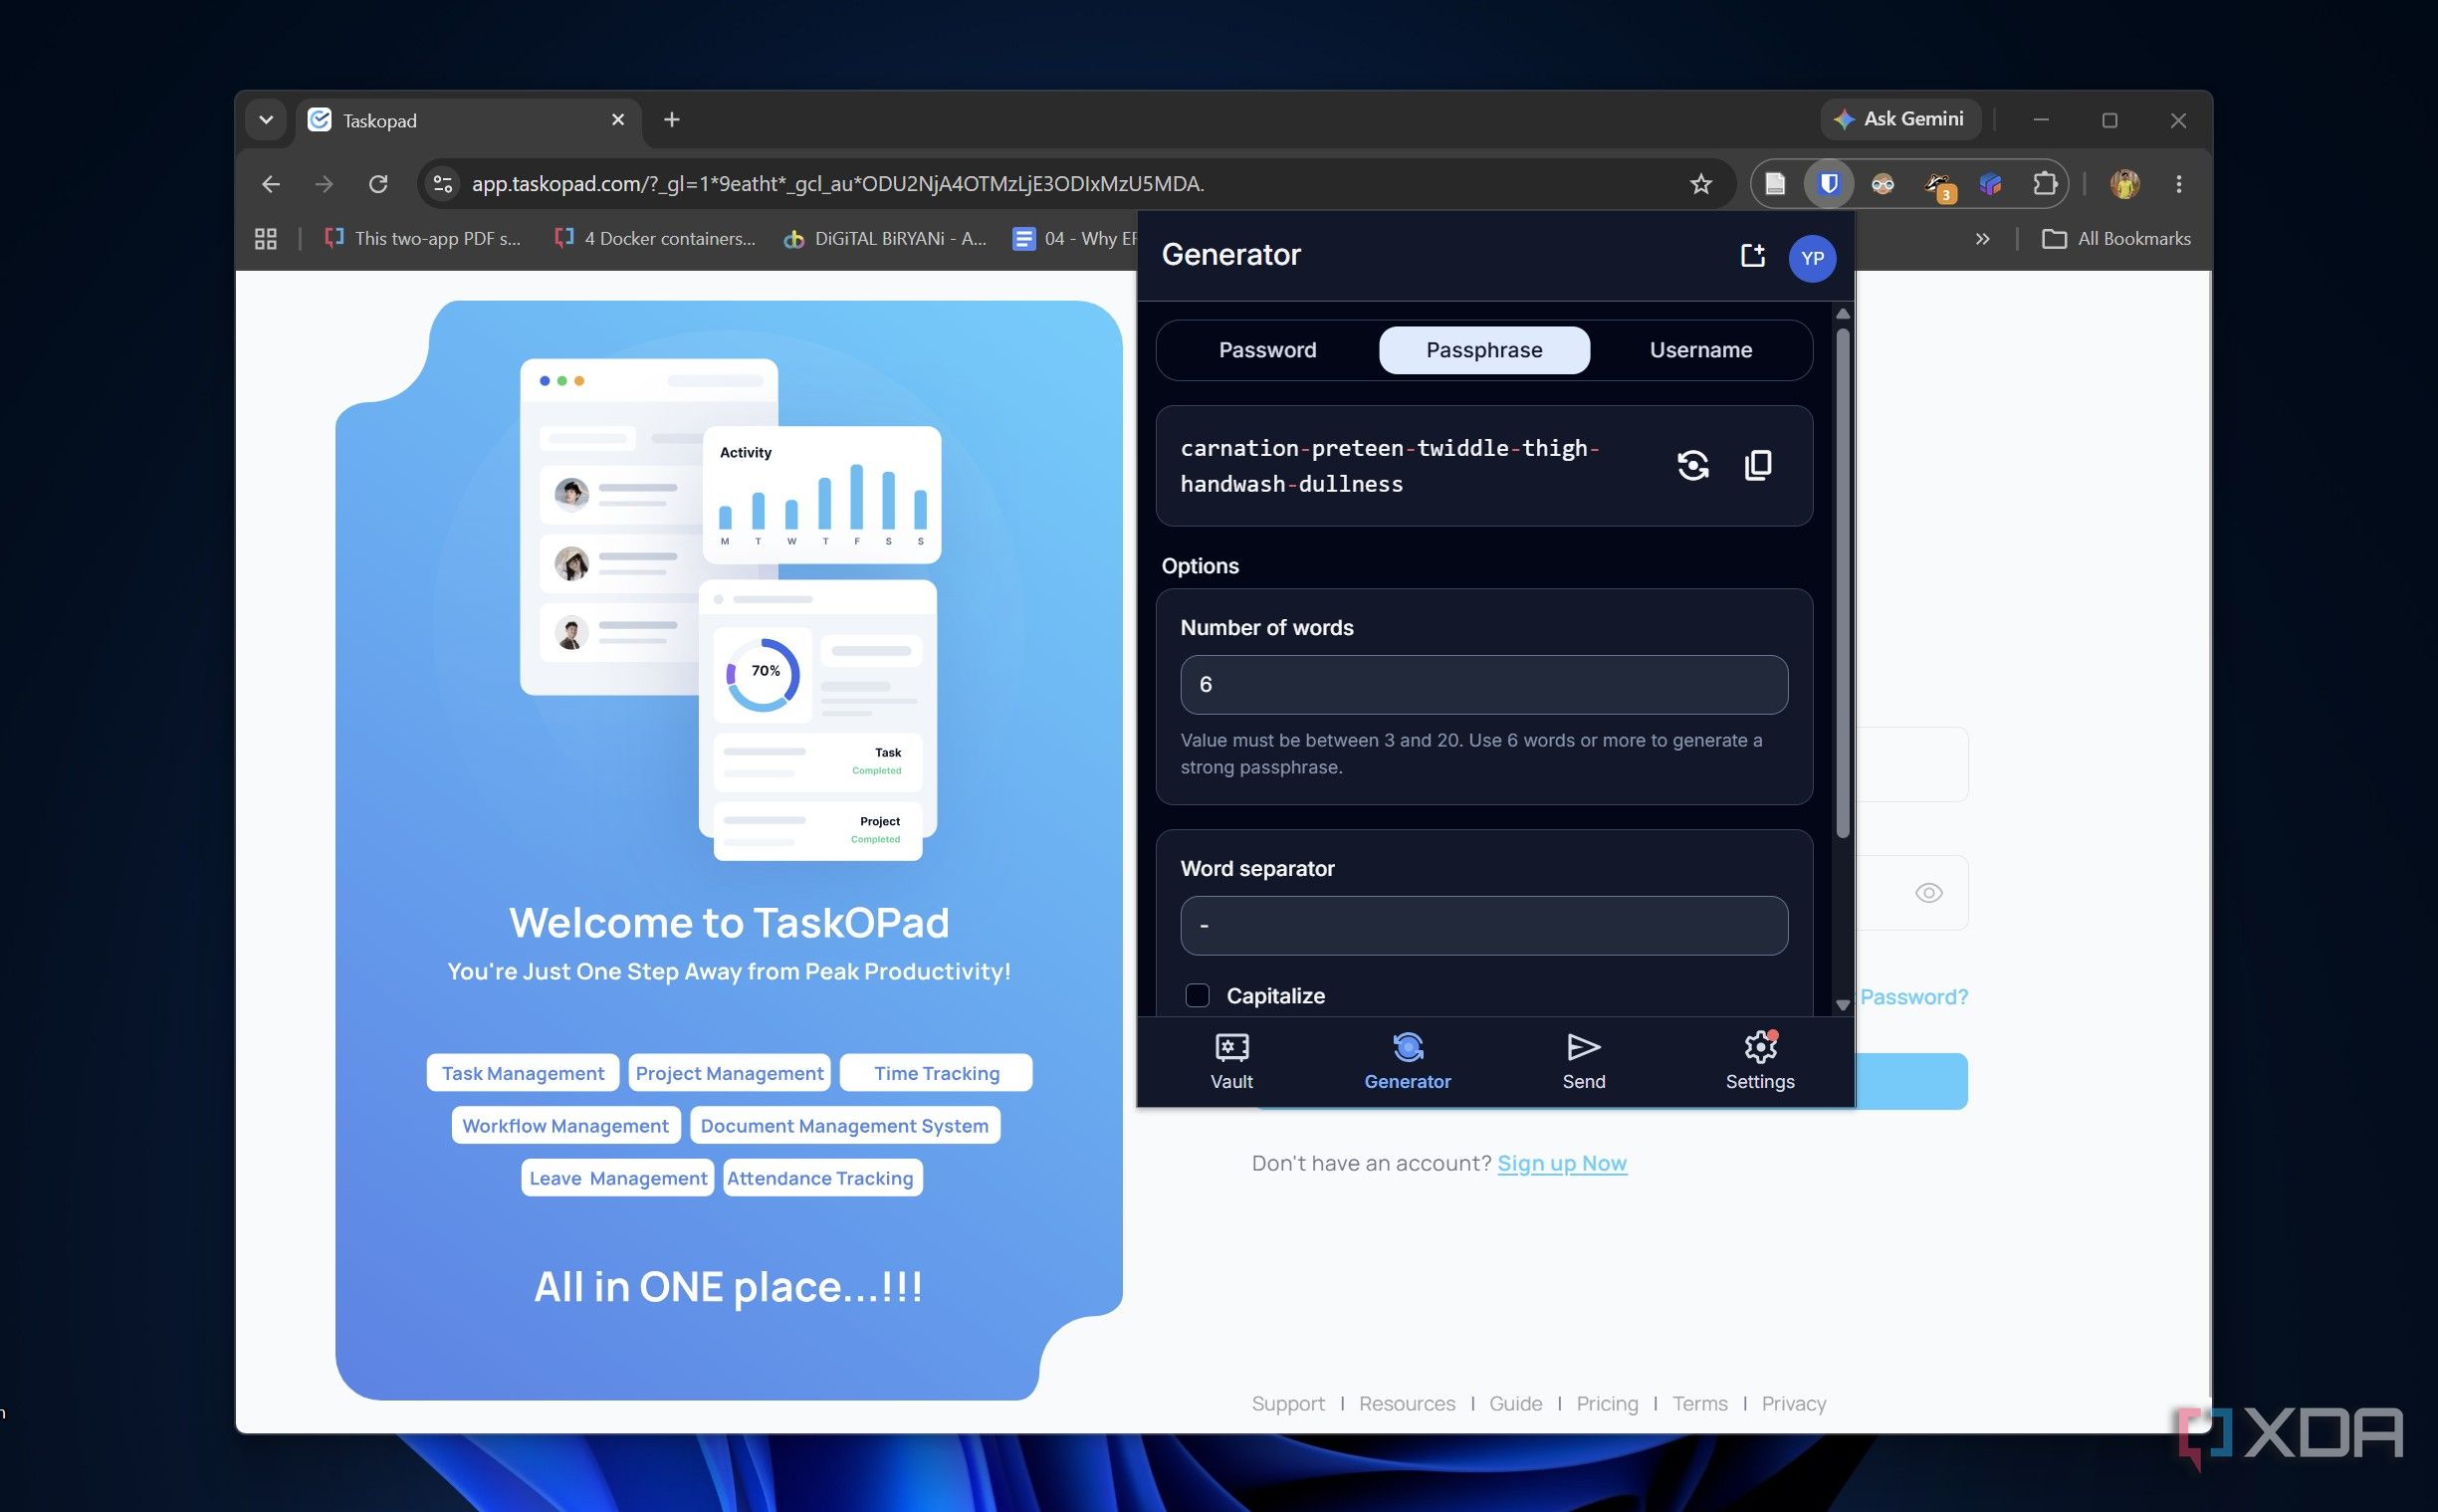
Task: Reload the Taskopad page
Action: tap(378, 184)
